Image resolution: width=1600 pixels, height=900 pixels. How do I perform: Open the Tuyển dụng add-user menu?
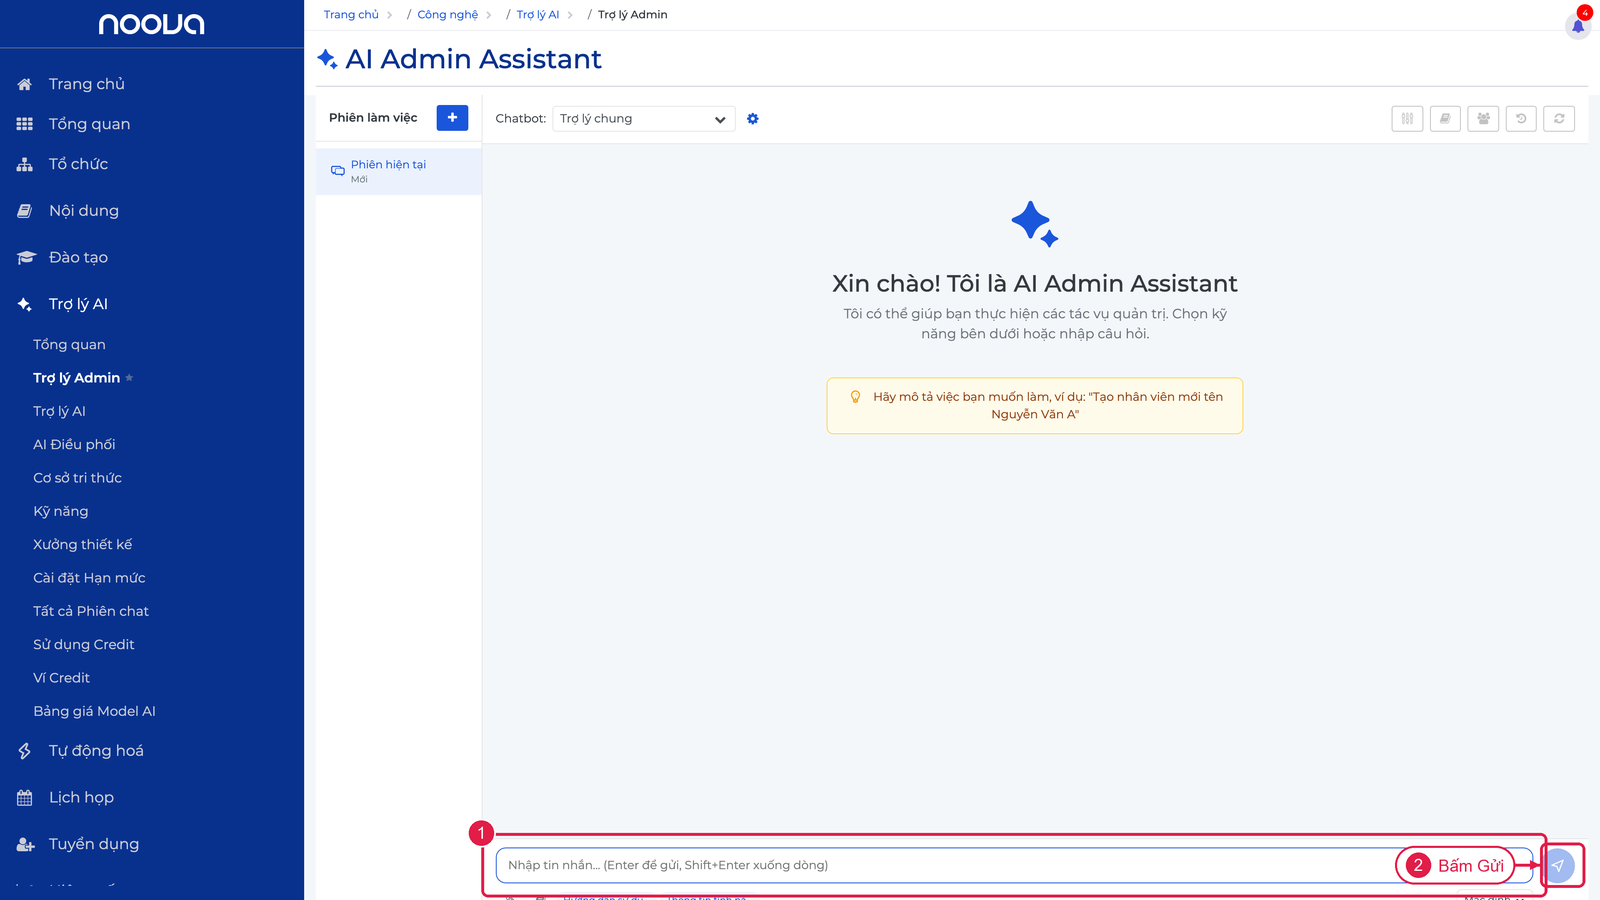click(25, 844)
